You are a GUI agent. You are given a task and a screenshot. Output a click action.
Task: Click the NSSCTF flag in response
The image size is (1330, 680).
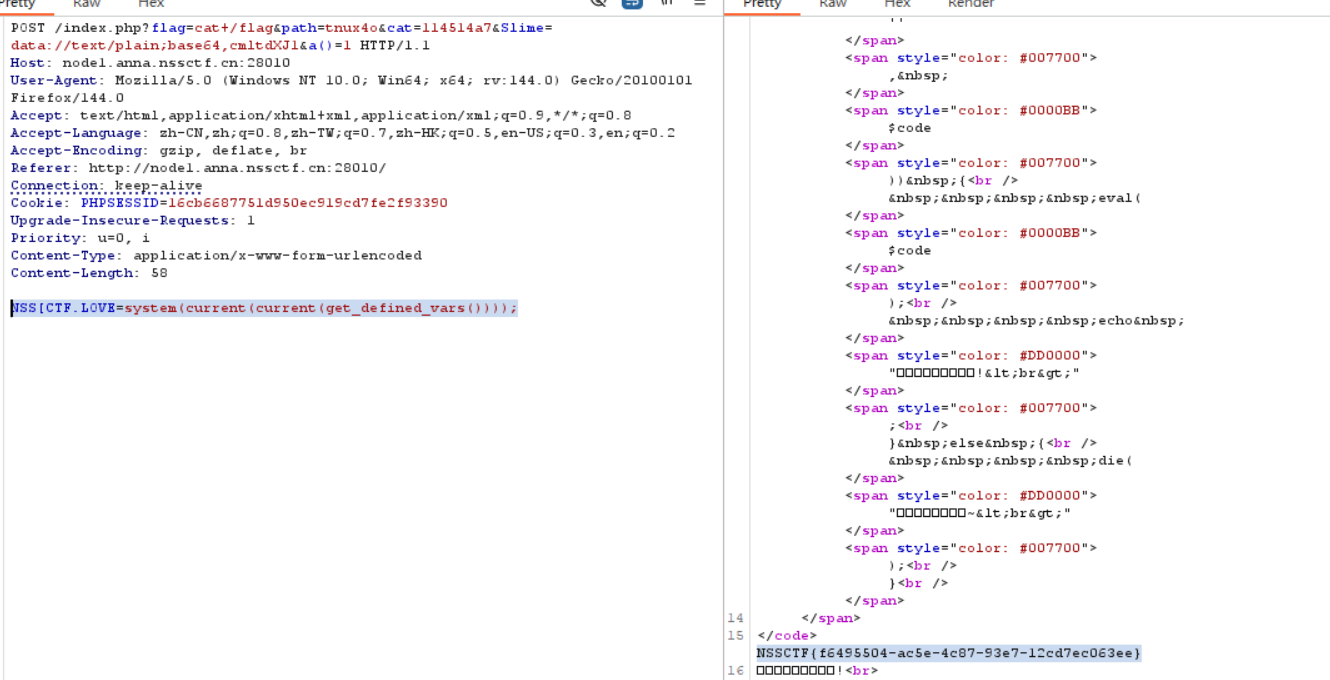coord(948,653)
